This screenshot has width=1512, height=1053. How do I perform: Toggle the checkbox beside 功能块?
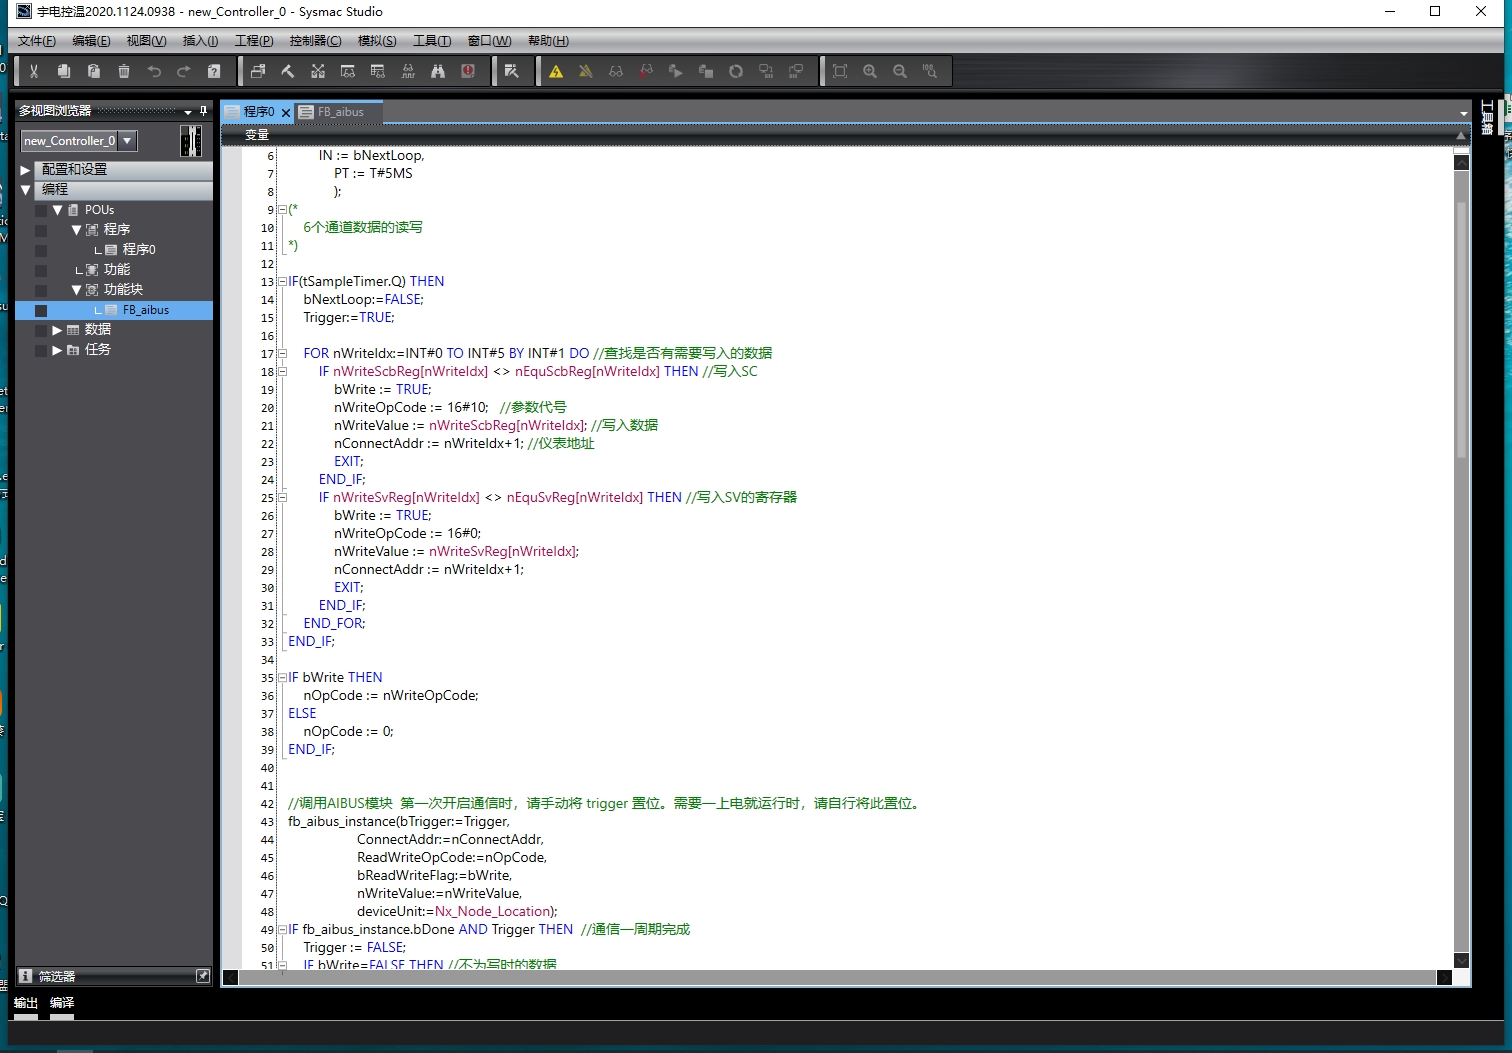[x=41, y=290]
